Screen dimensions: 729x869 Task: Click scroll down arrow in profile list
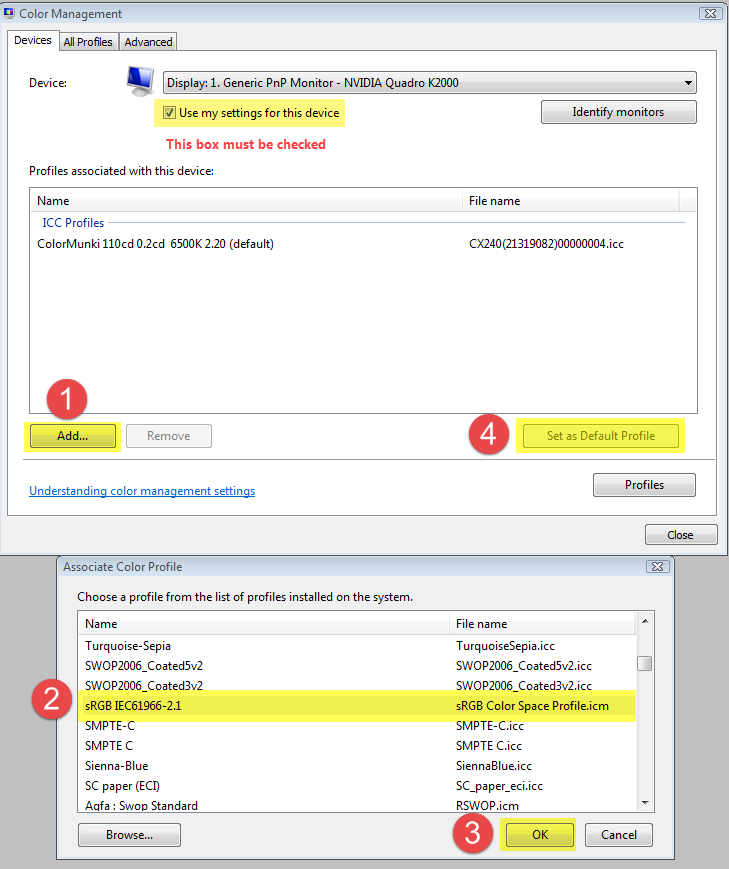click(645, 802)
